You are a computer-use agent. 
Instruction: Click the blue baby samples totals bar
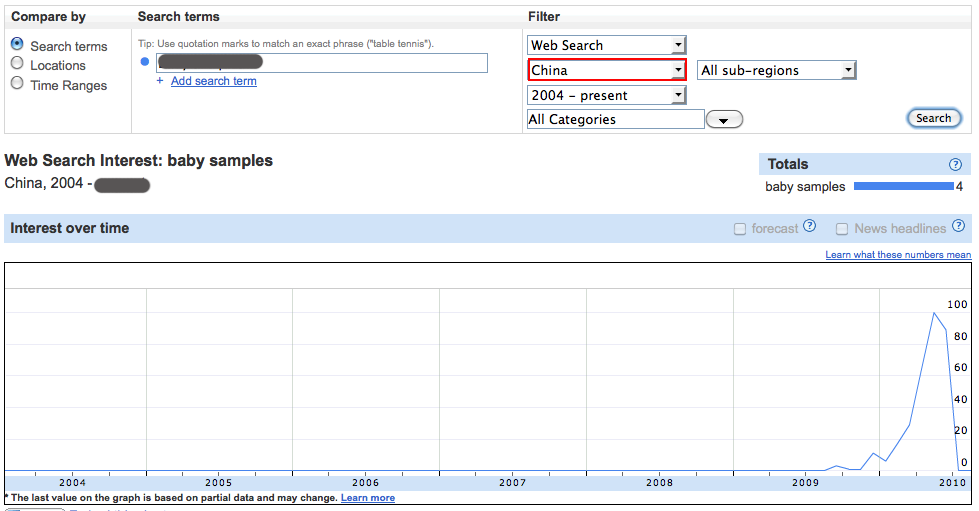click(x=903, y=186)
